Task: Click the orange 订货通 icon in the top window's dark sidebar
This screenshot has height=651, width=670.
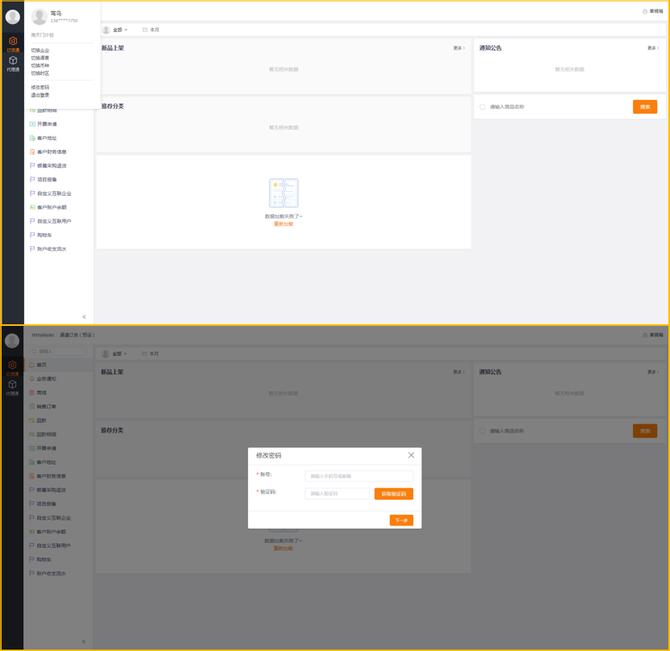Action: (12, 41)
